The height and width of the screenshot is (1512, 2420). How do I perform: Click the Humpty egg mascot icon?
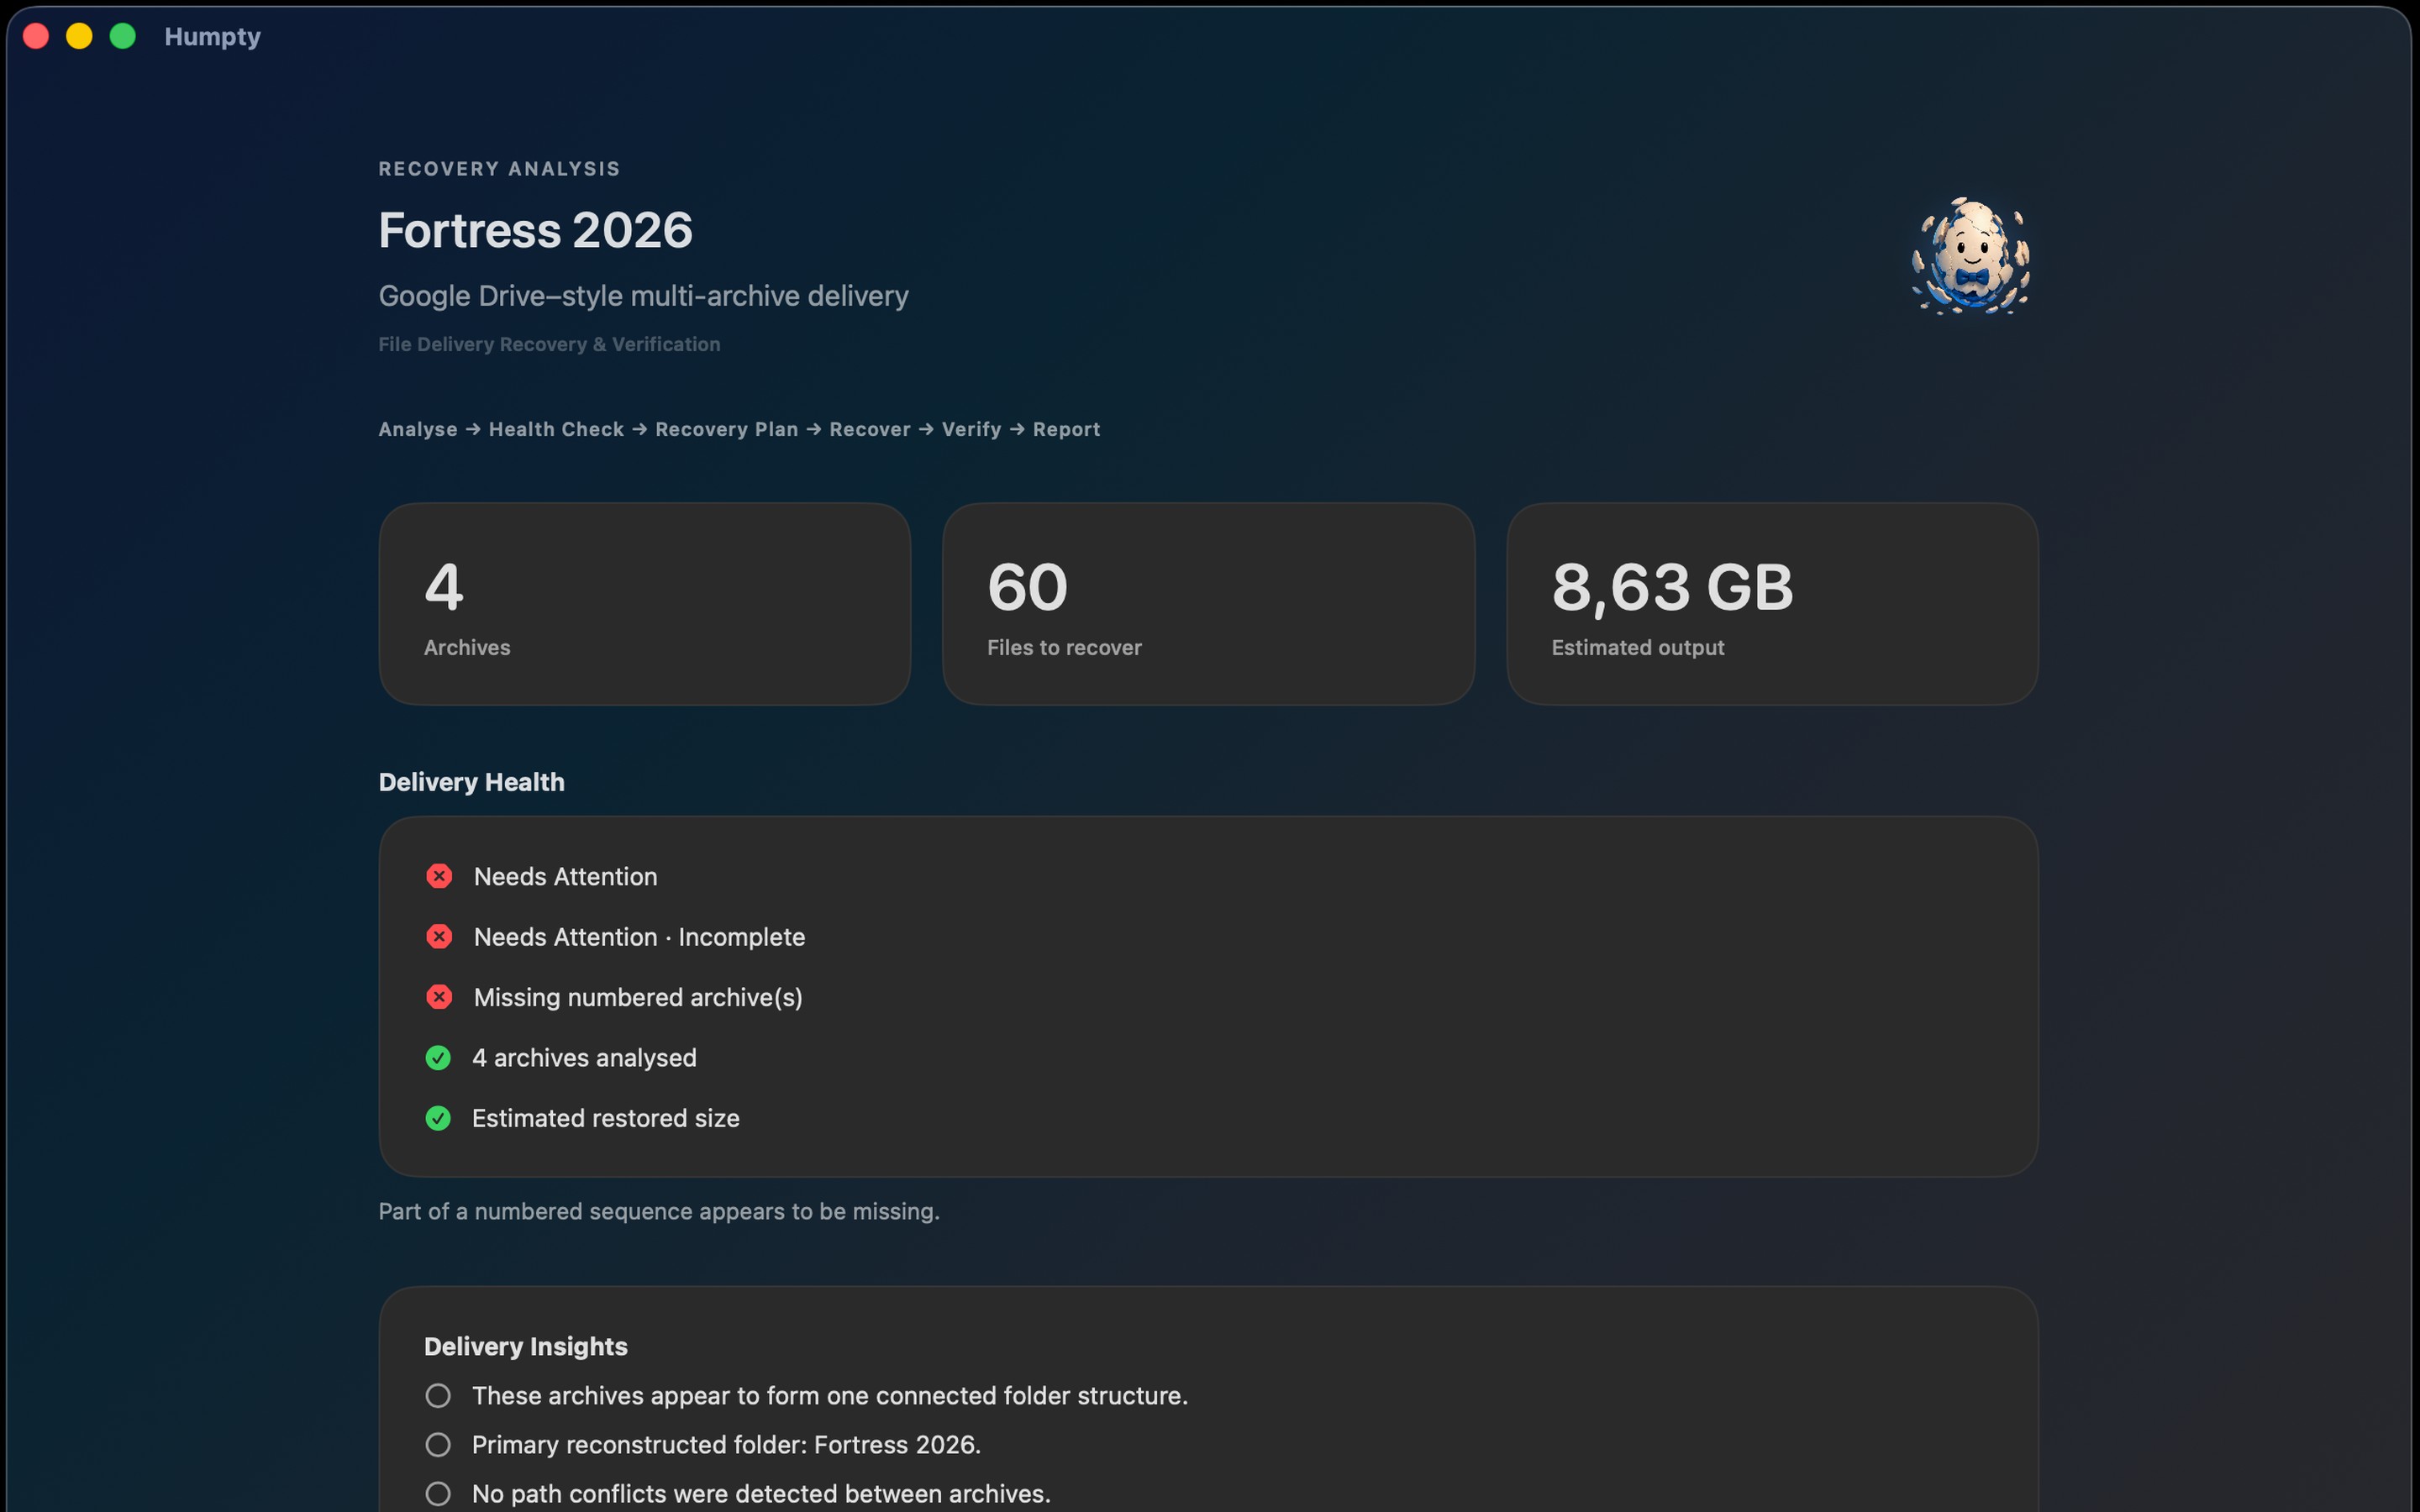point(1970,256)
